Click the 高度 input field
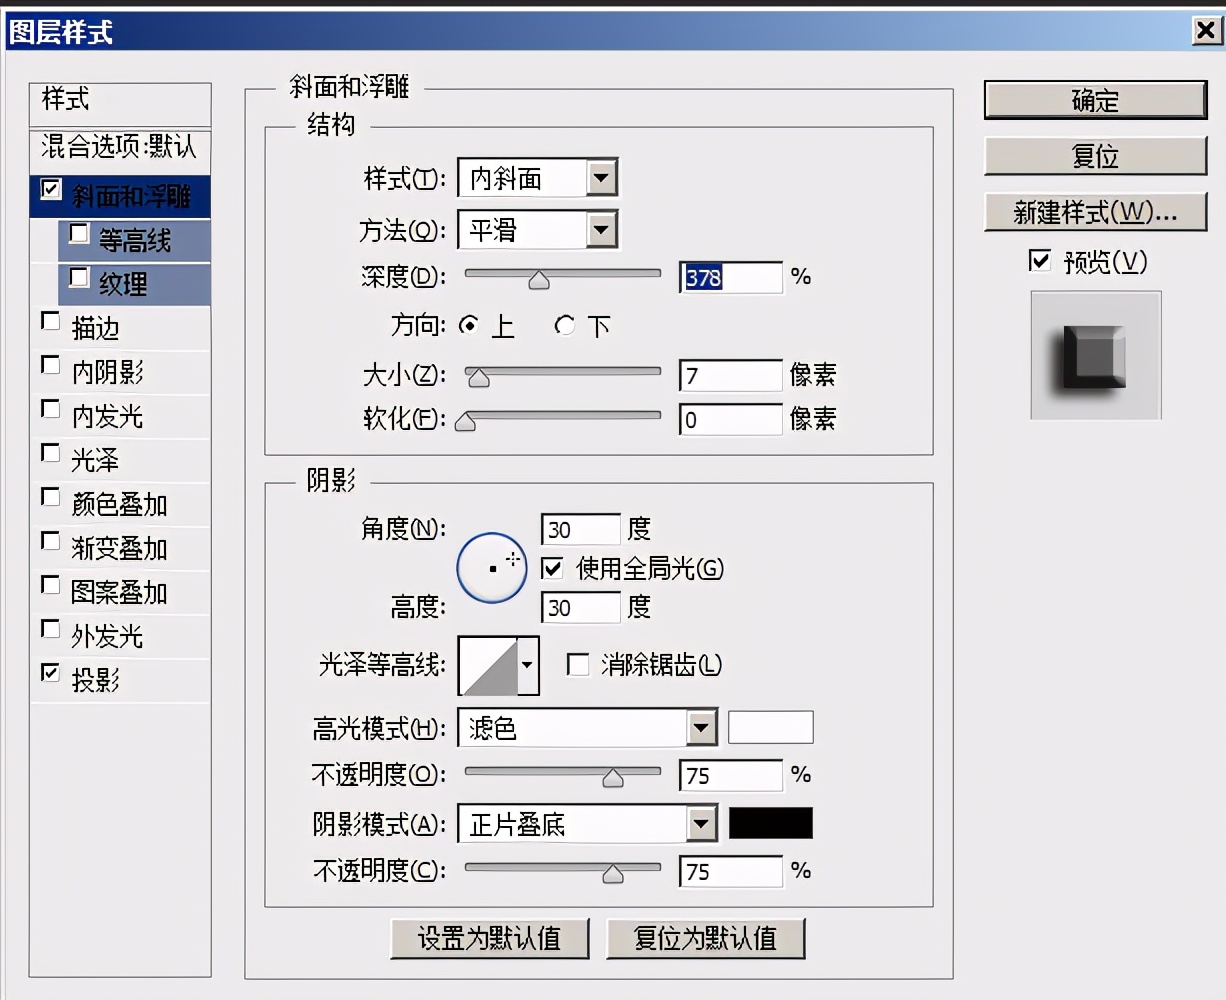This screenshot has width=1226, height=1000. [581, 607]
